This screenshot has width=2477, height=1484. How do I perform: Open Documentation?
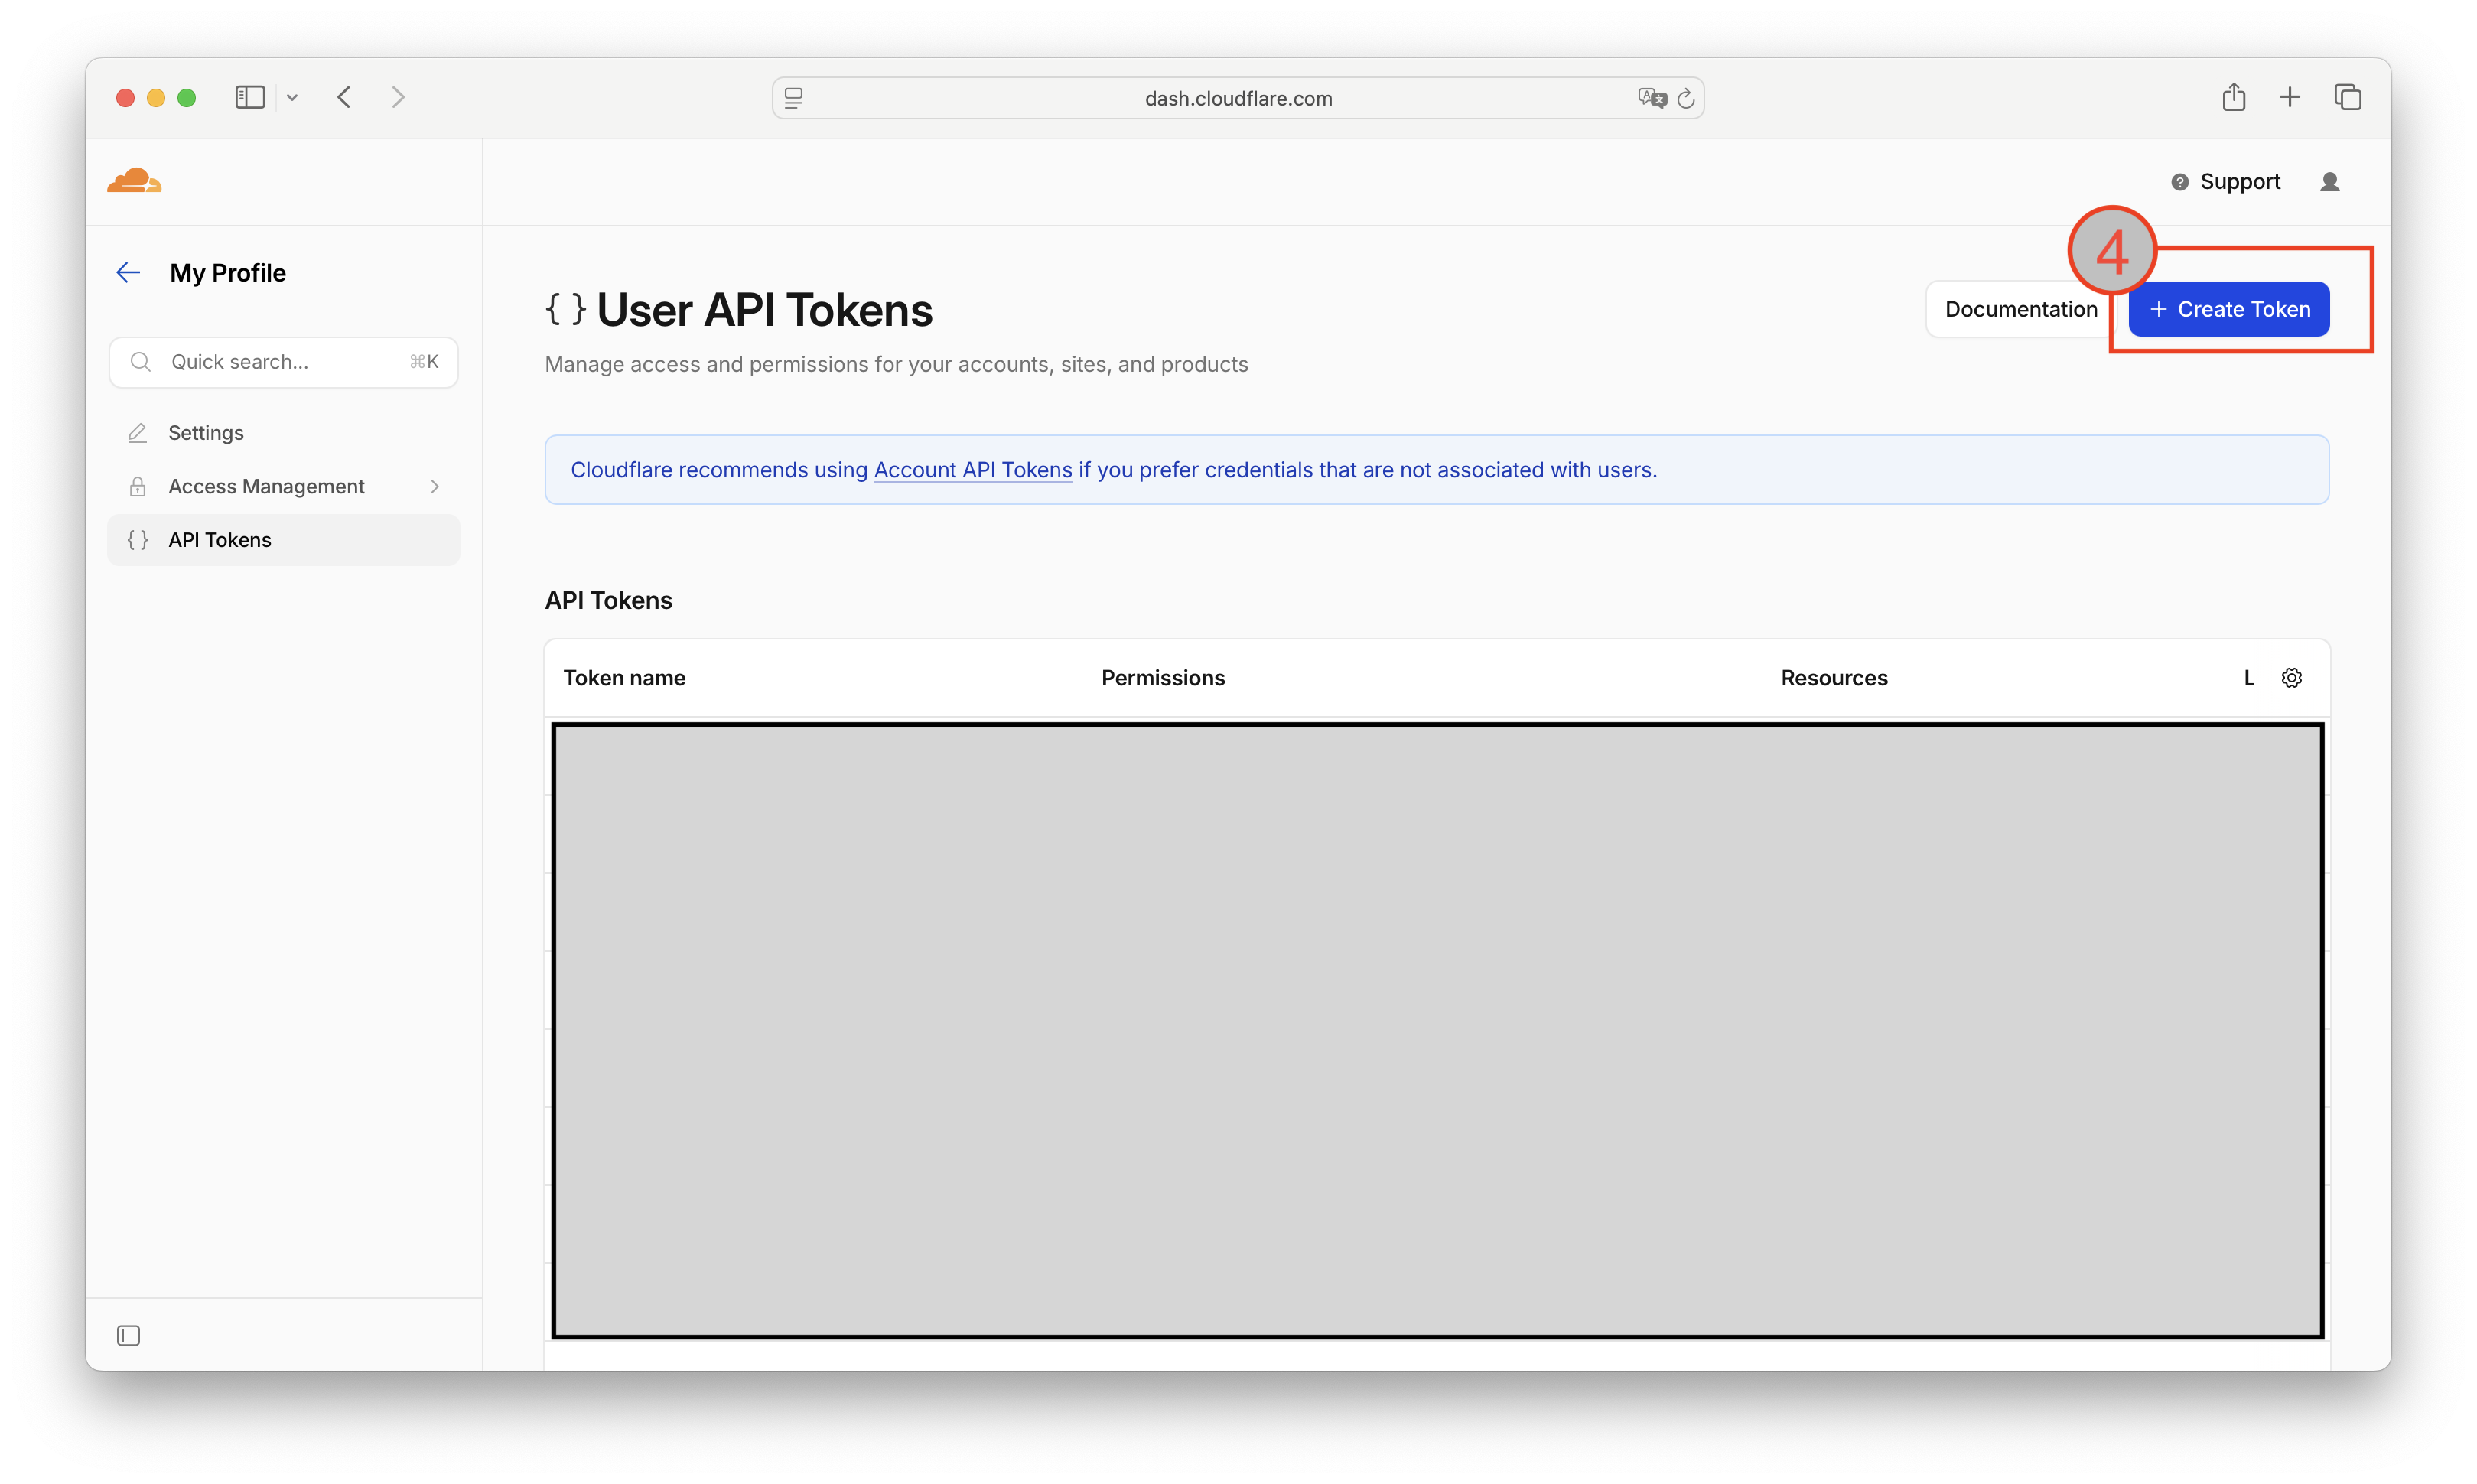coord(2021,309)
